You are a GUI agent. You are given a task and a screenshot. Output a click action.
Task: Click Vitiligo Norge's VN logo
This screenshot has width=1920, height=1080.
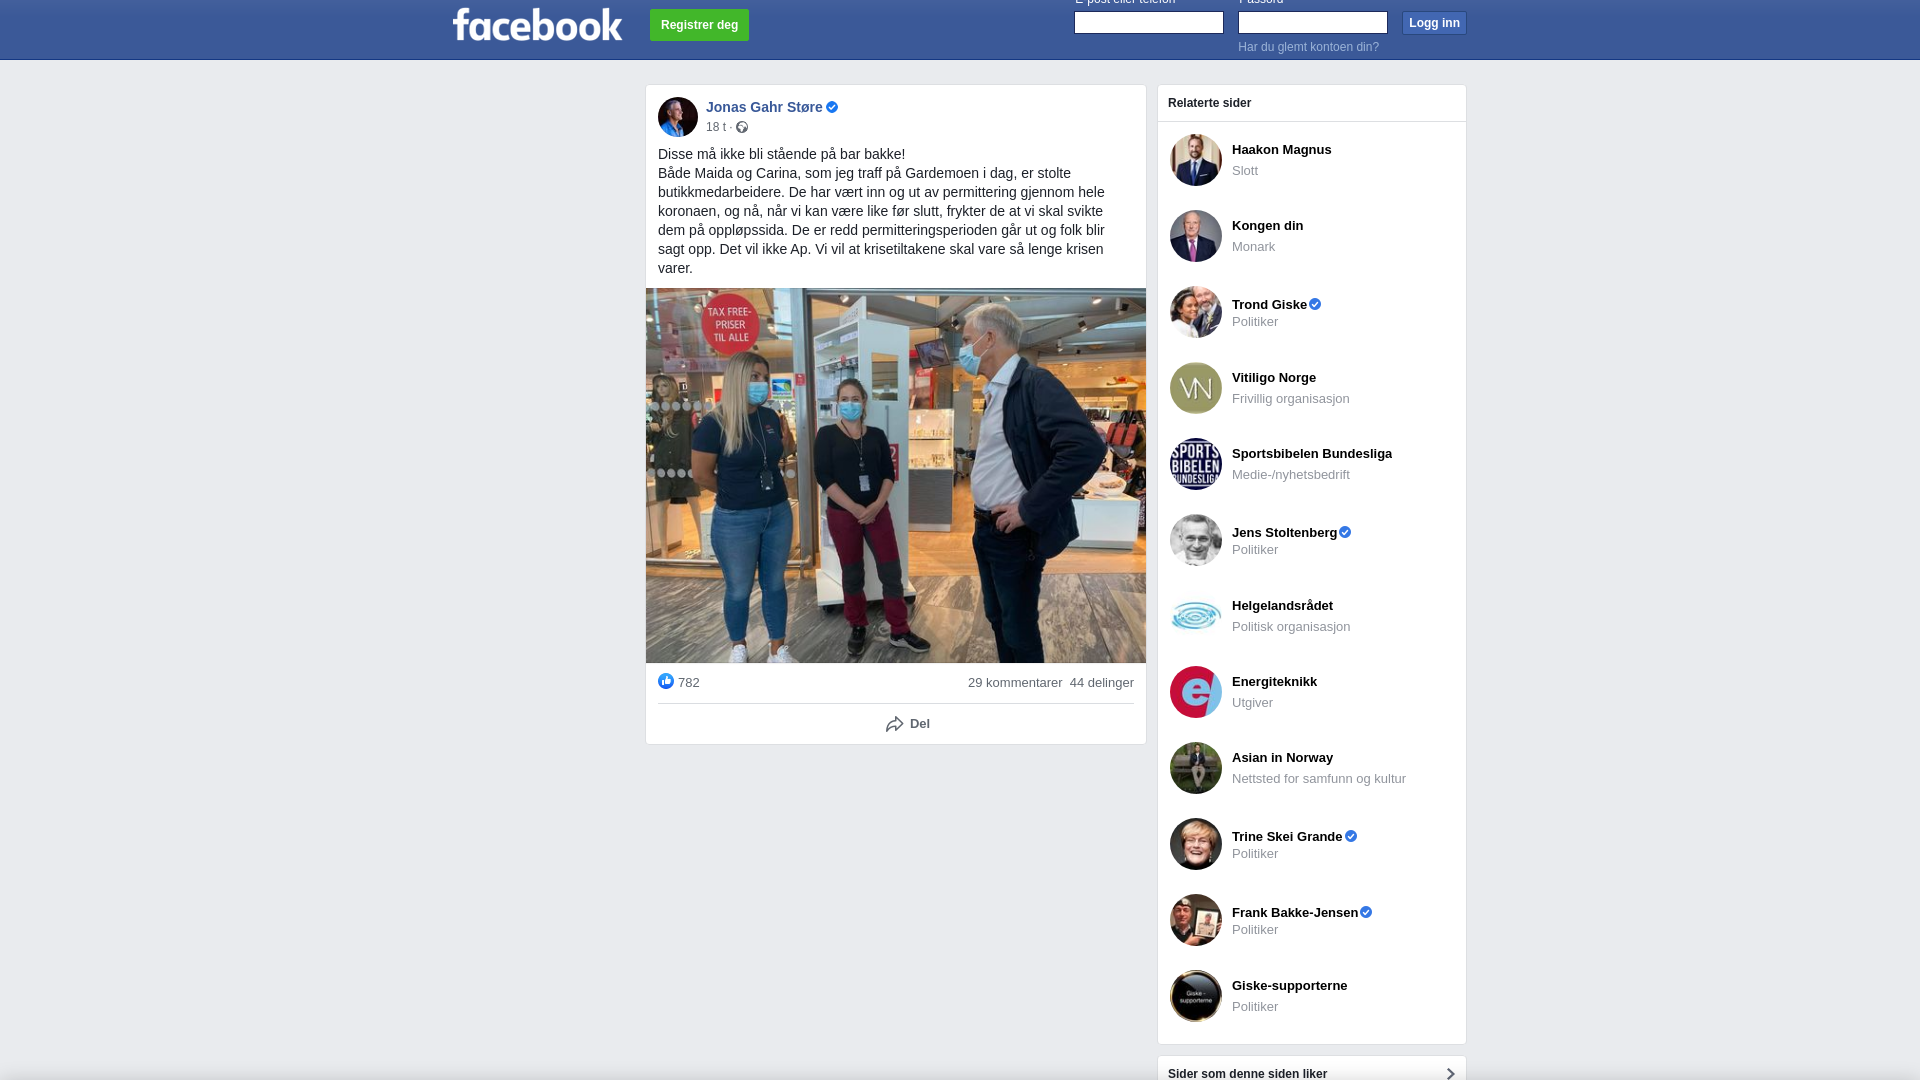point(1196,388)
